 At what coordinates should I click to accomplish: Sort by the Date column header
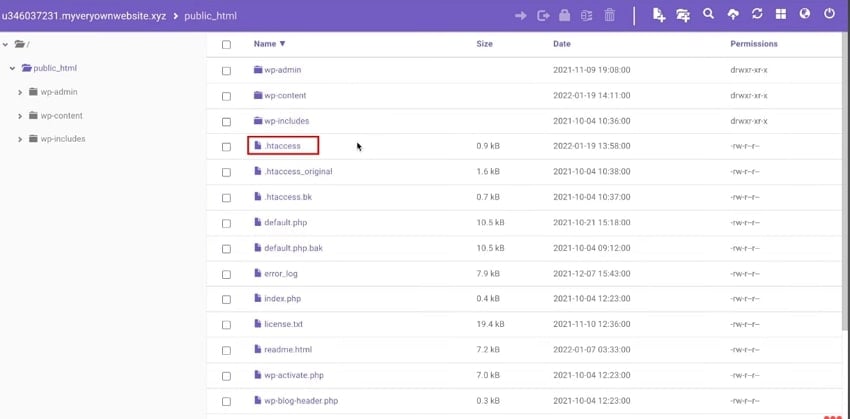coord(562,44)
